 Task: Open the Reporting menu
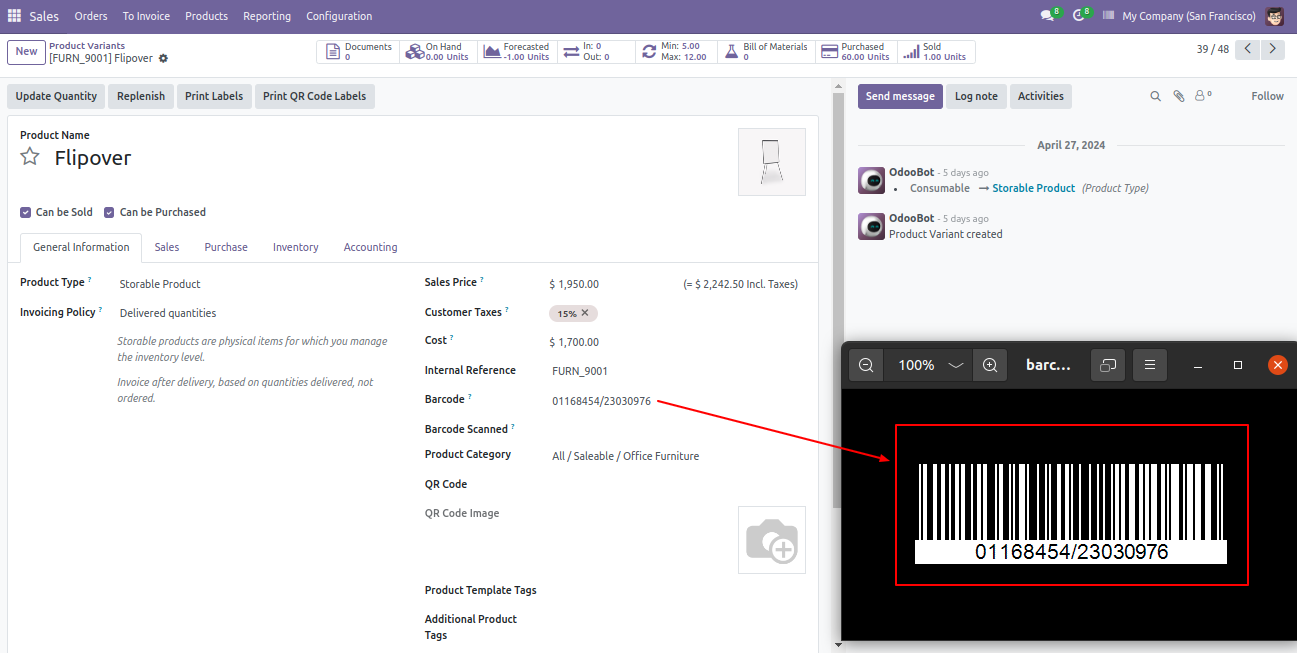(267, 16)
